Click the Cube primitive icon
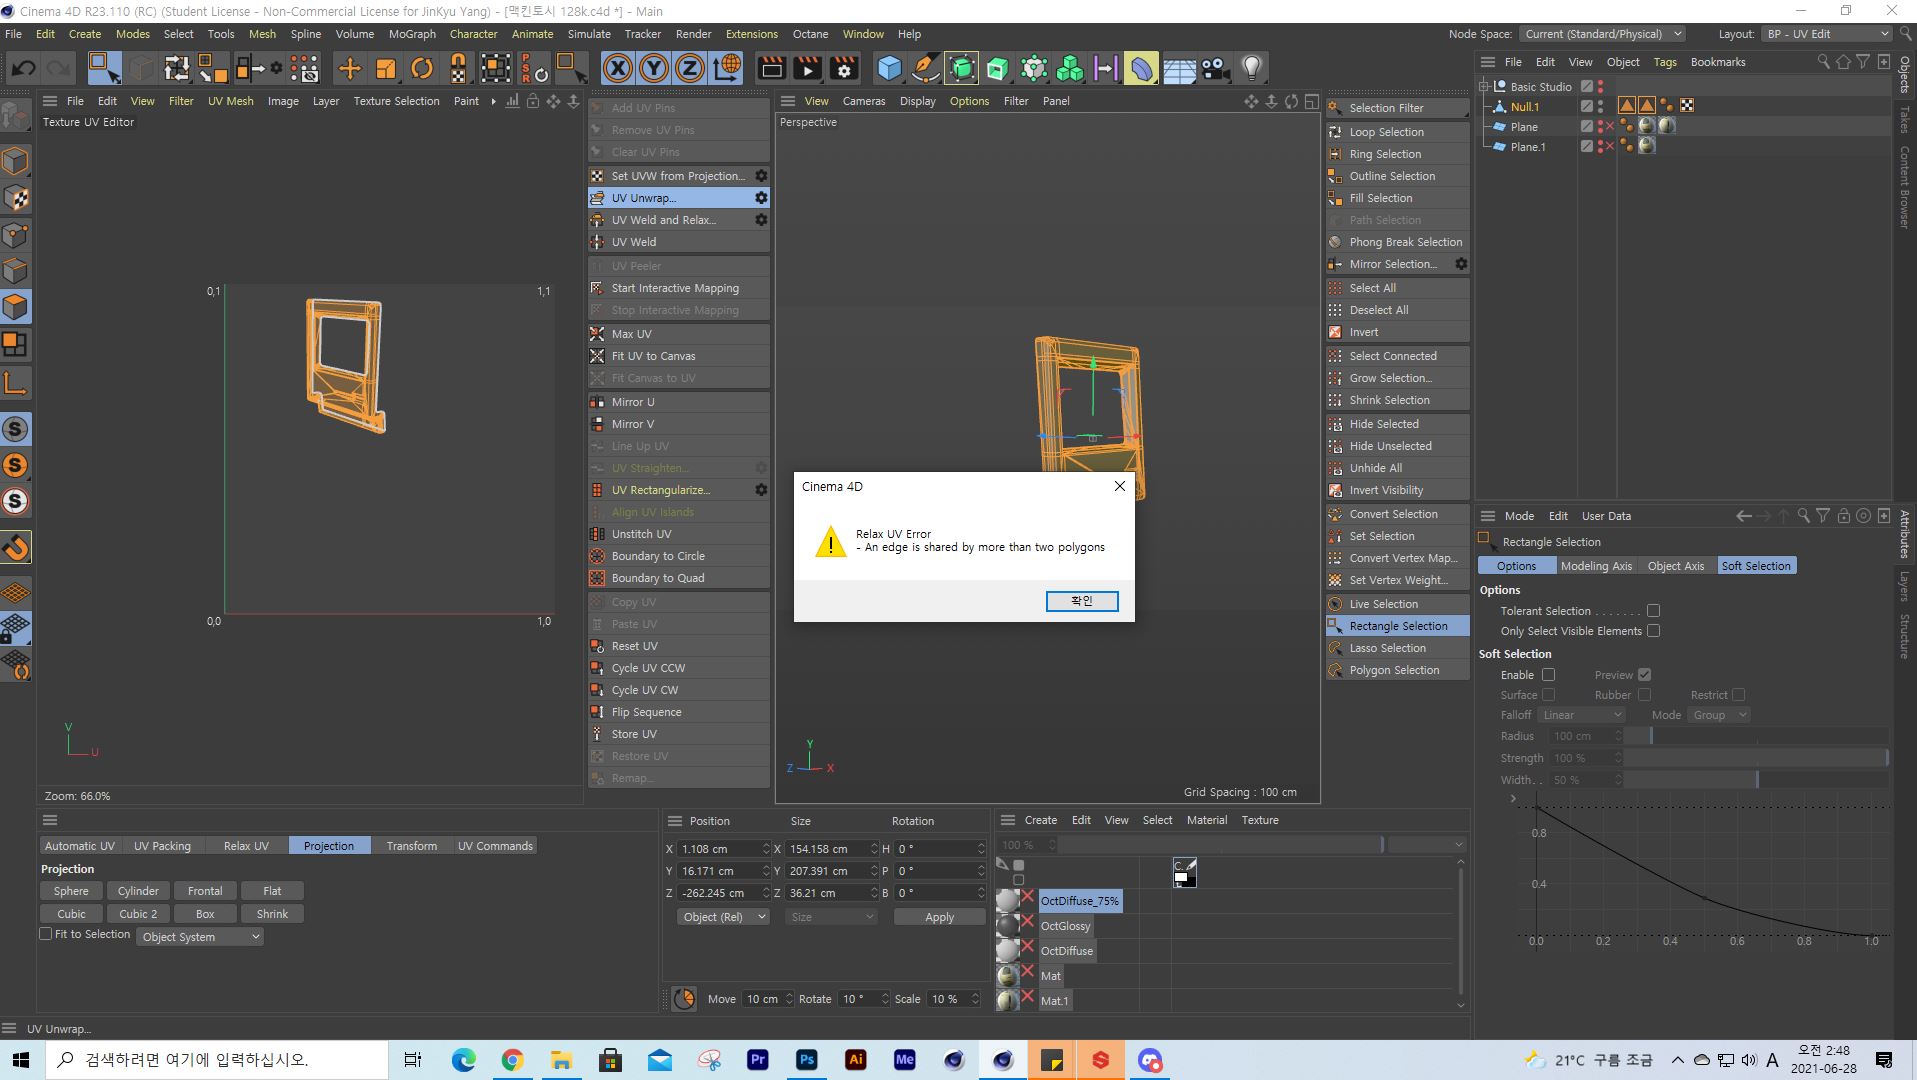The height and width of the screenshot is (1080, 1917). pyautogui.click(x=889, y=68)
